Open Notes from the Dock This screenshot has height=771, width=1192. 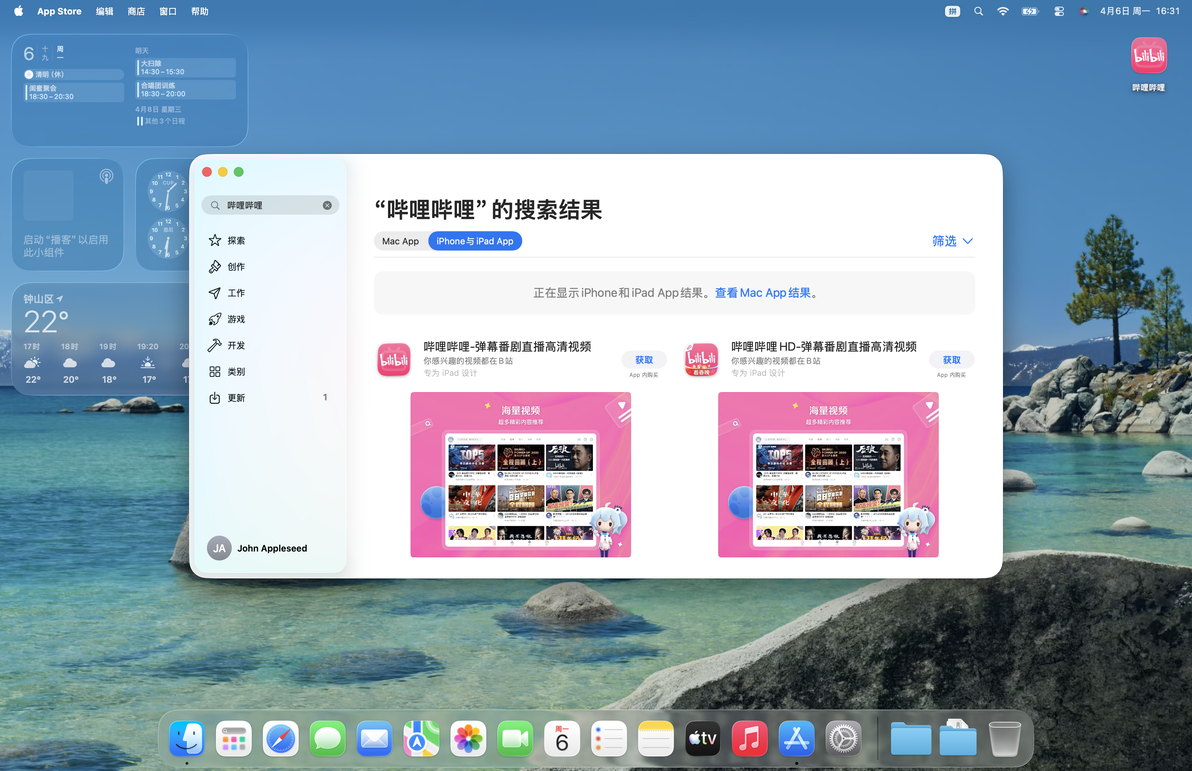[656, 738]
